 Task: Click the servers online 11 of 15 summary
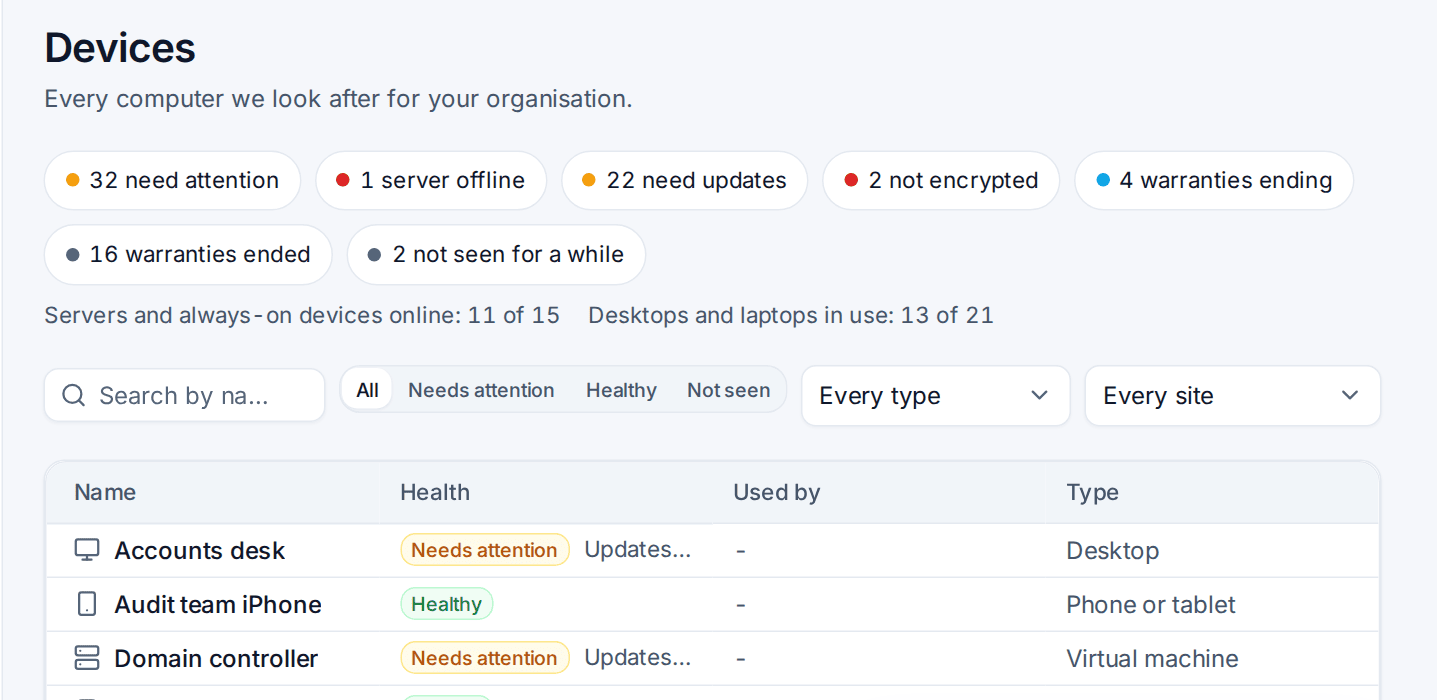point(302,315)
